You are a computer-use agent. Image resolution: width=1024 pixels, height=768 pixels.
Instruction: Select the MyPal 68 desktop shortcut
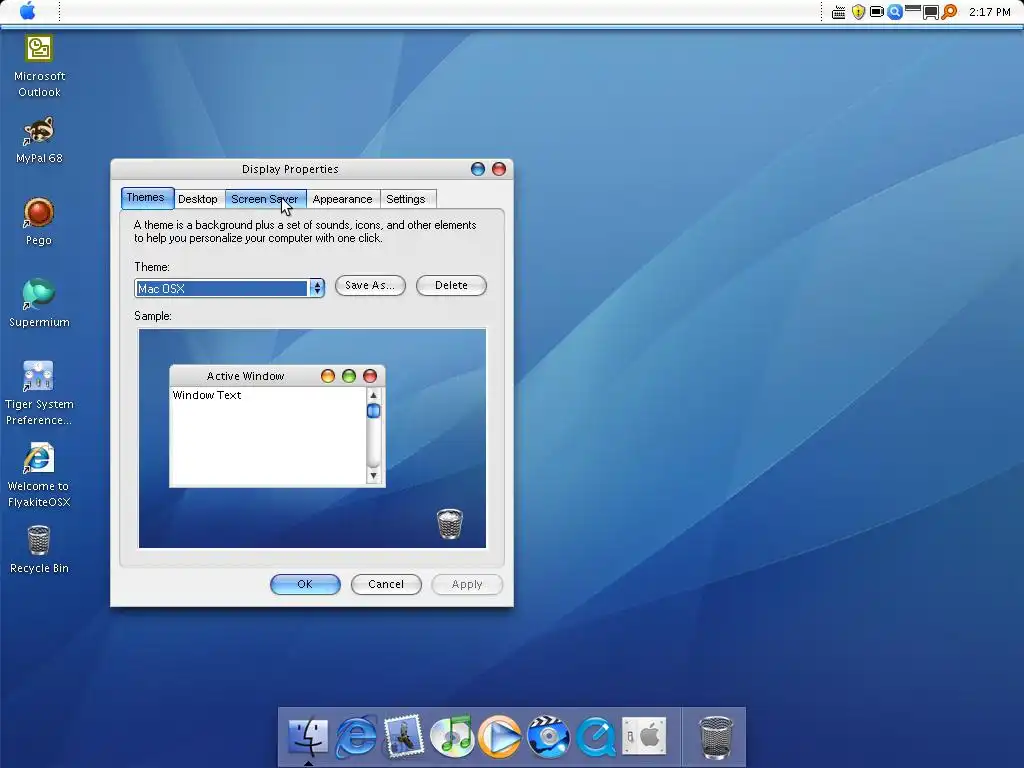[x=39, y=140]
